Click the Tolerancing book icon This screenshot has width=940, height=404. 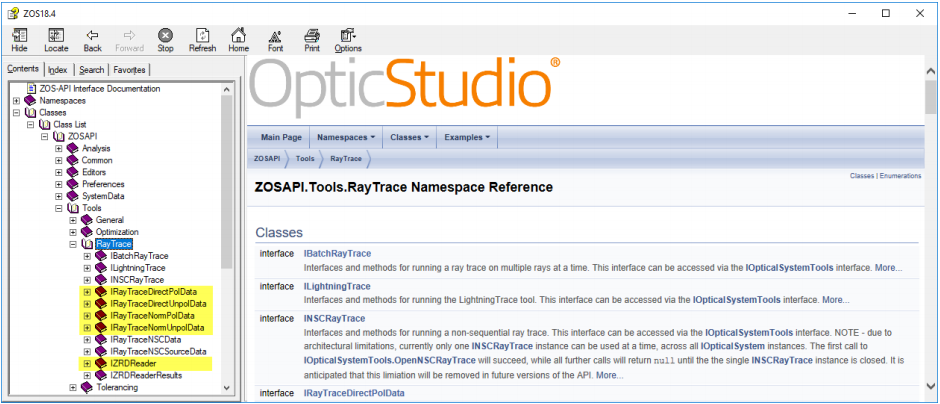point(87,388)
